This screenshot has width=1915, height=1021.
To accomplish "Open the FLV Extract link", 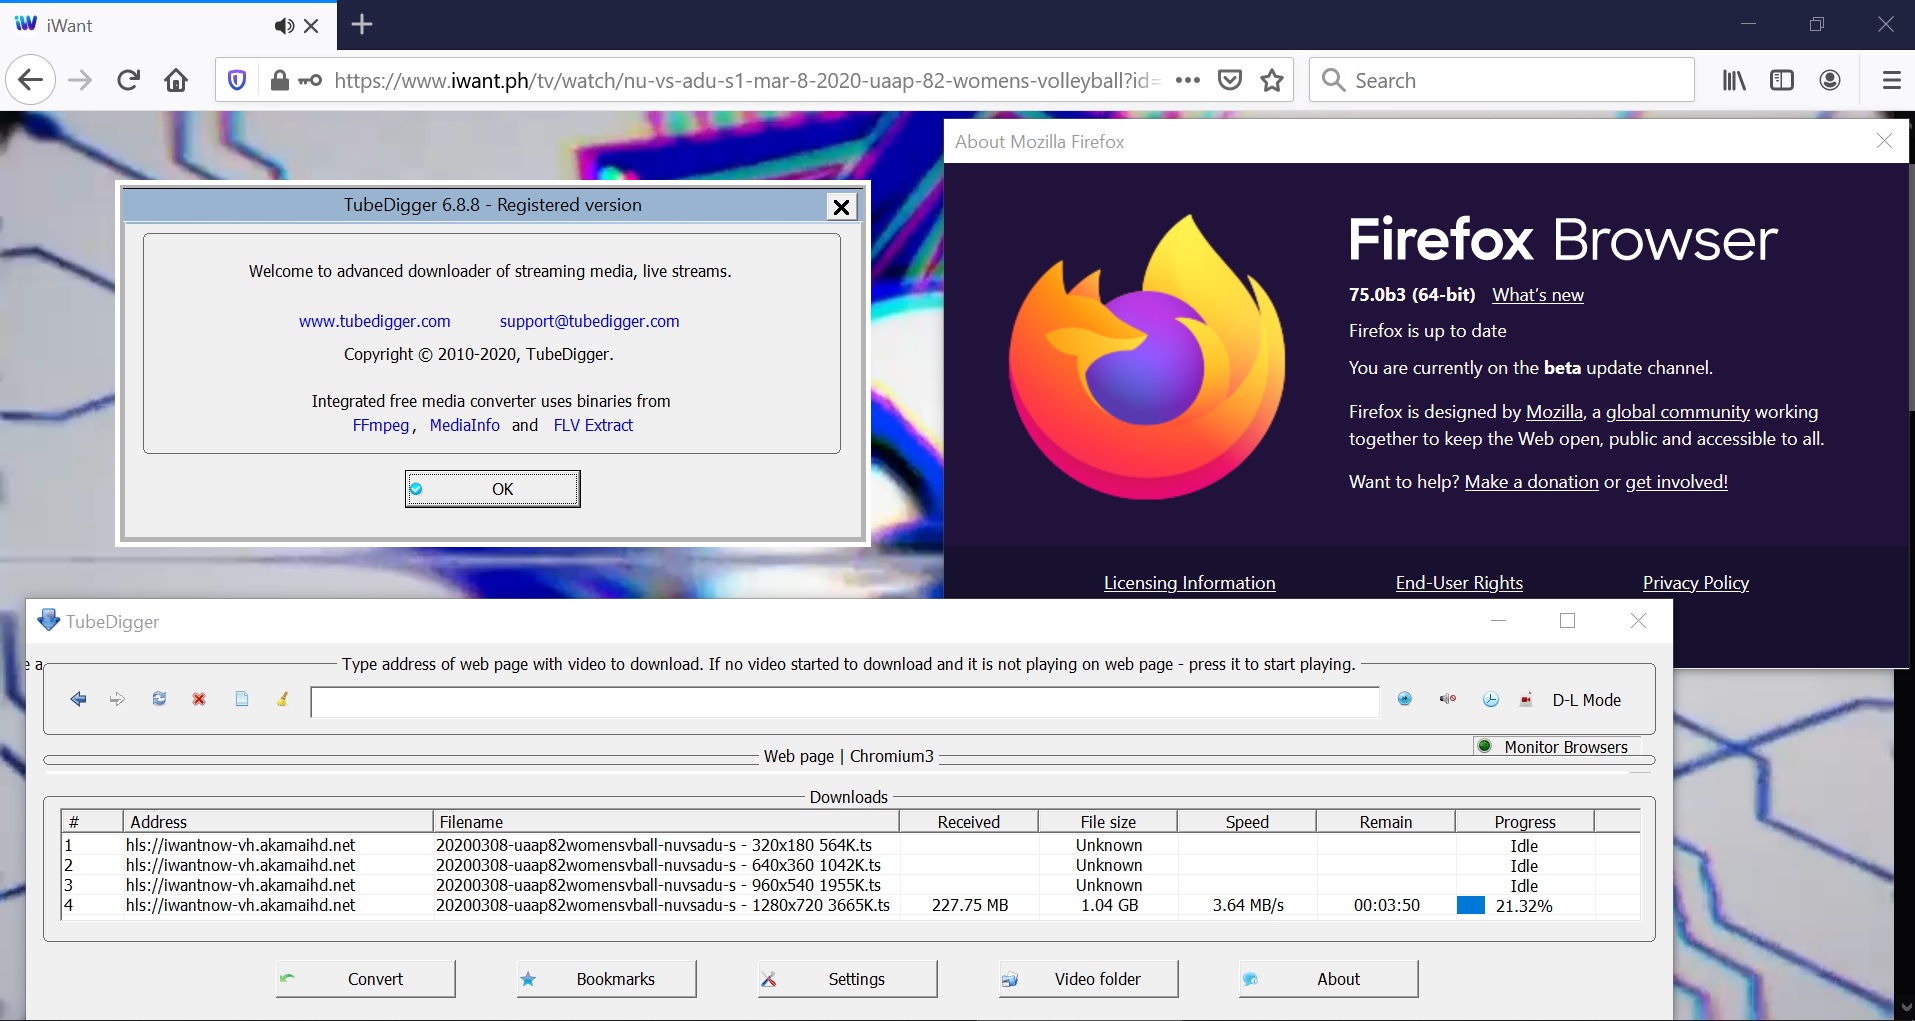I will pyautogui.click(x=594, y=425).
